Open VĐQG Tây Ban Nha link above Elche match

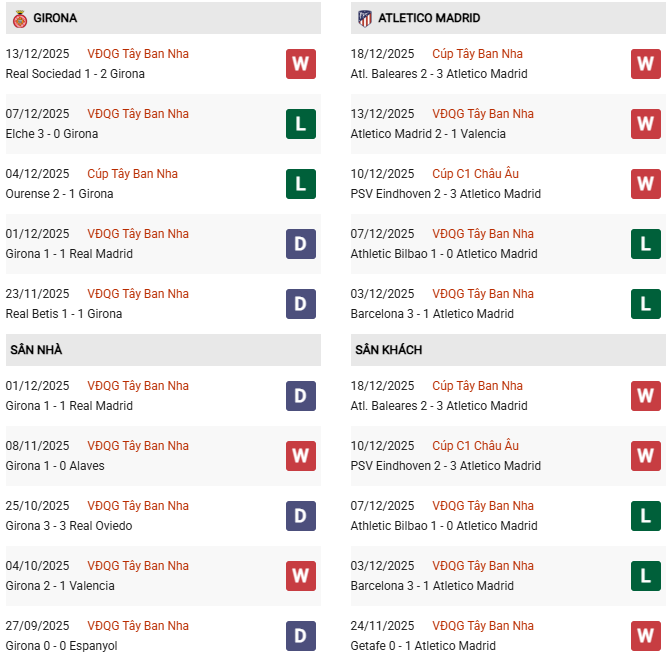pos(138,114)
